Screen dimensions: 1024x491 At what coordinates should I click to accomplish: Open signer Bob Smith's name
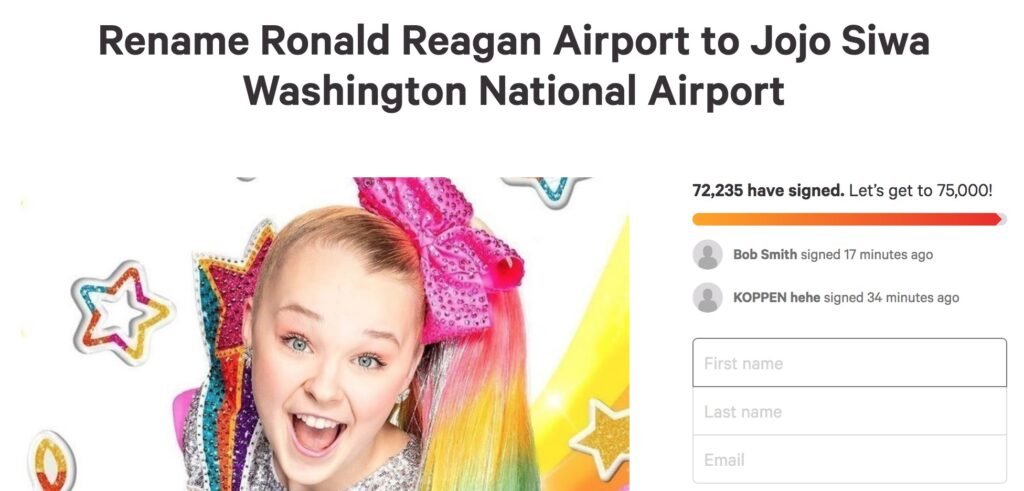[765, 255]
